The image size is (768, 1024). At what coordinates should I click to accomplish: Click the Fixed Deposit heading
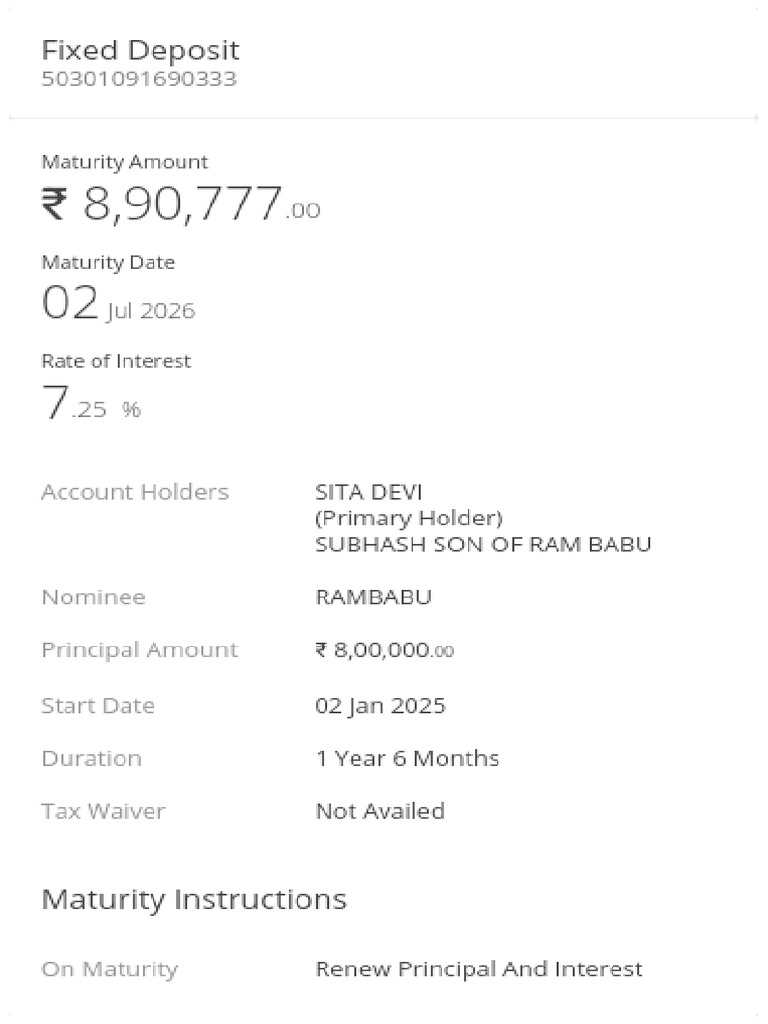click(140, 50)
